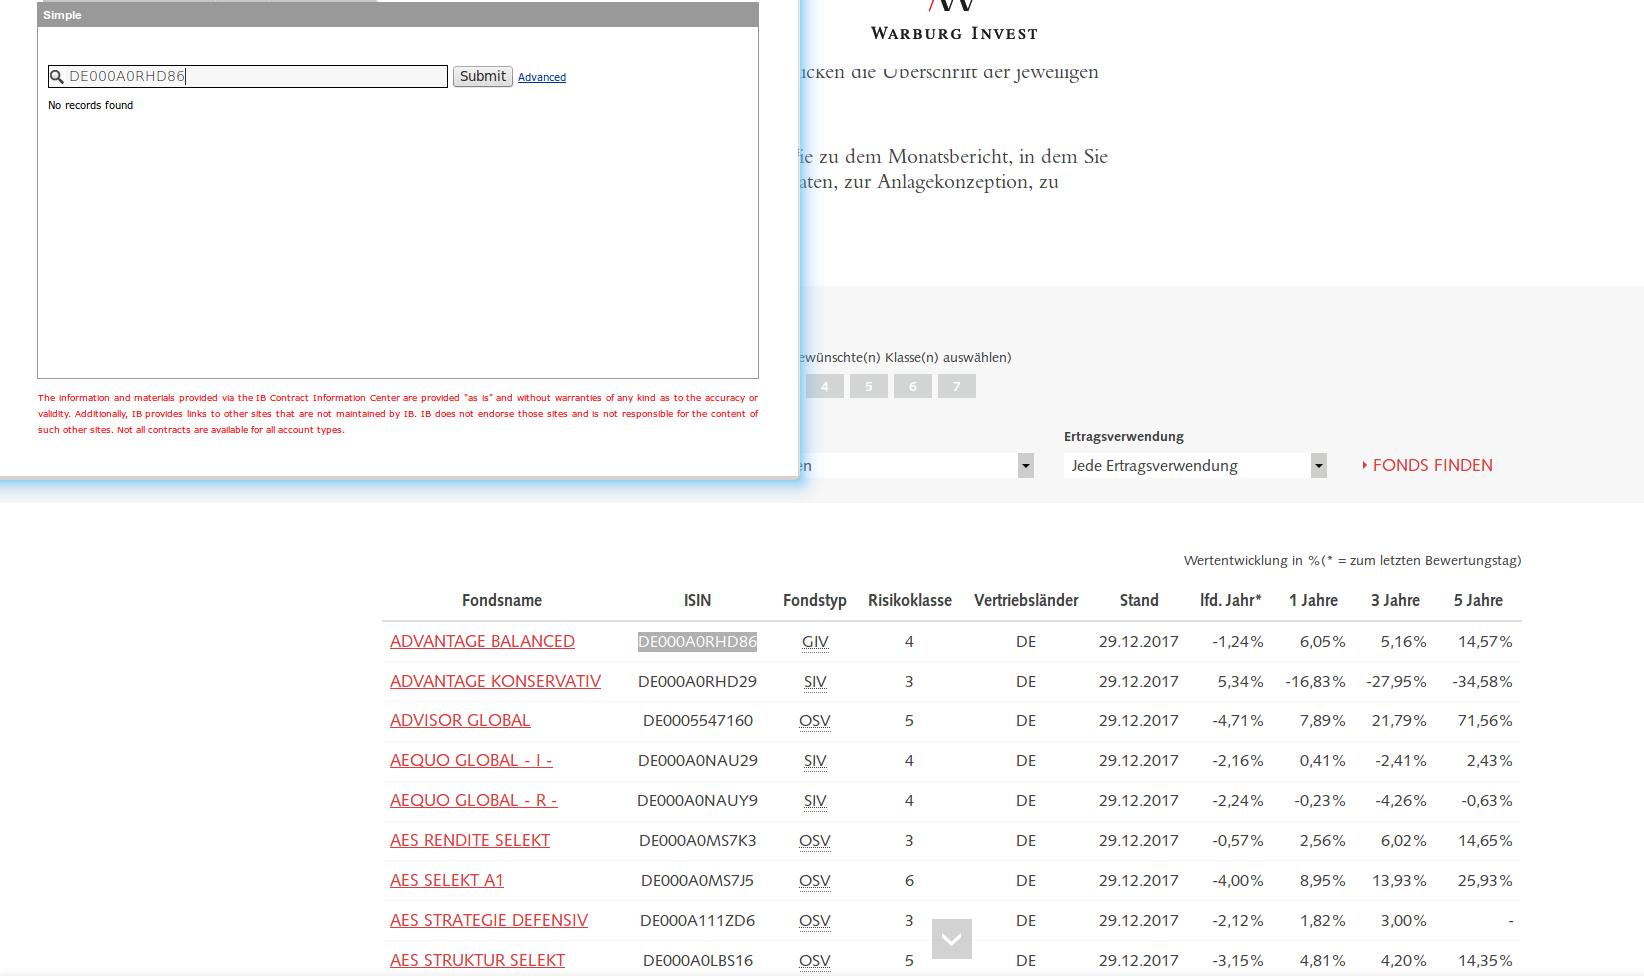Click ISIN DE0005547160 cell

(x=698, y=720)
